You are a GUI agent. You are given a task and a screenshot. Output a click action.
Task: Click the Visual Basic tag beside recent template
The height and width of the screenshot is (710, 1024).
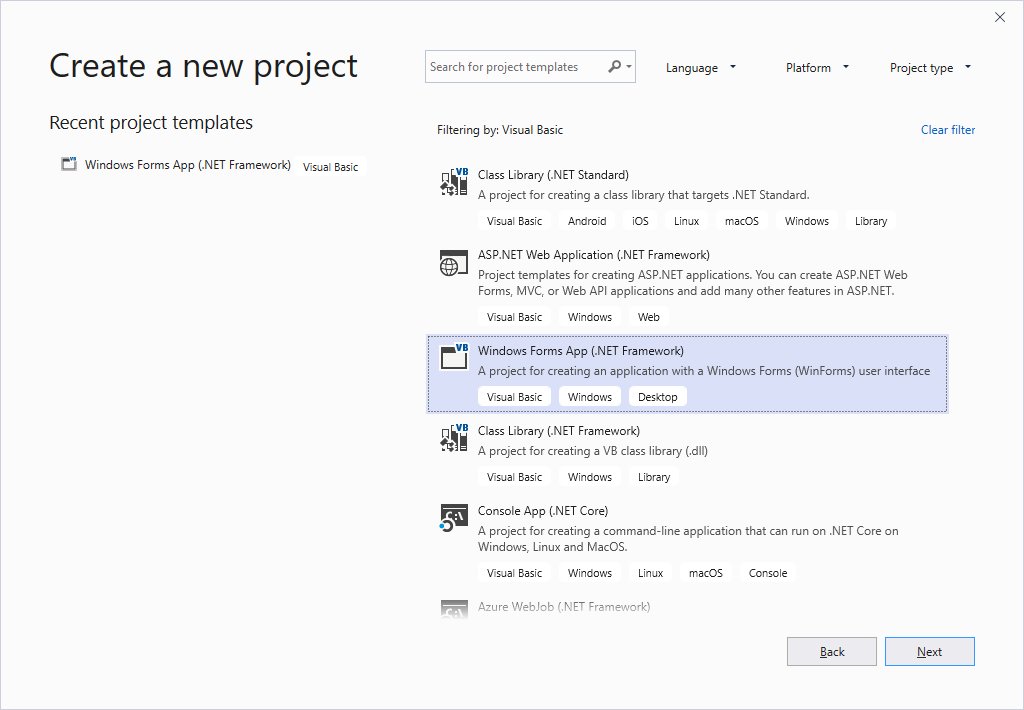click(x=330, y=167)
